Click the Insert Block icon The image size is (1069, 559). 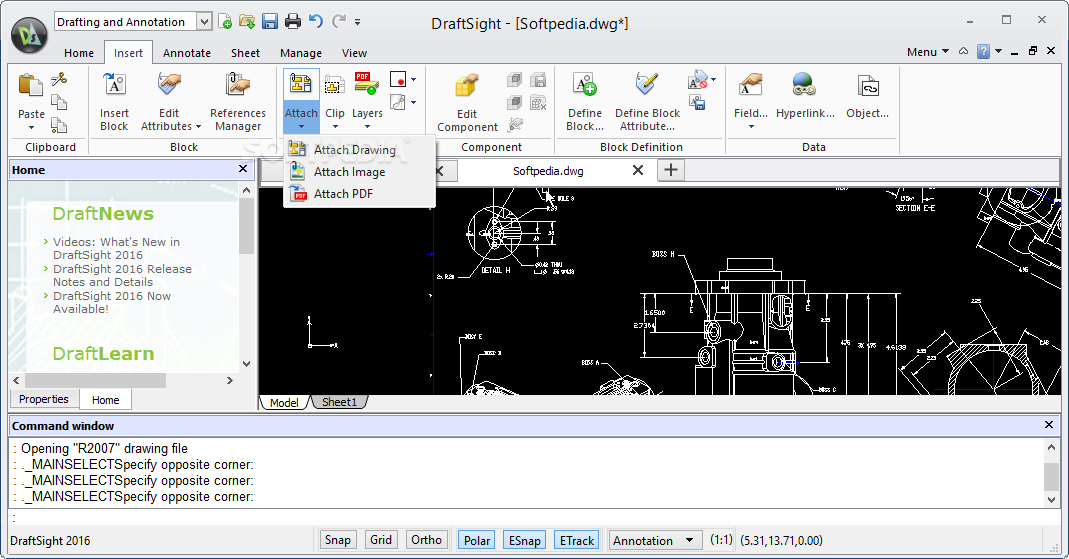pos(114,85)
